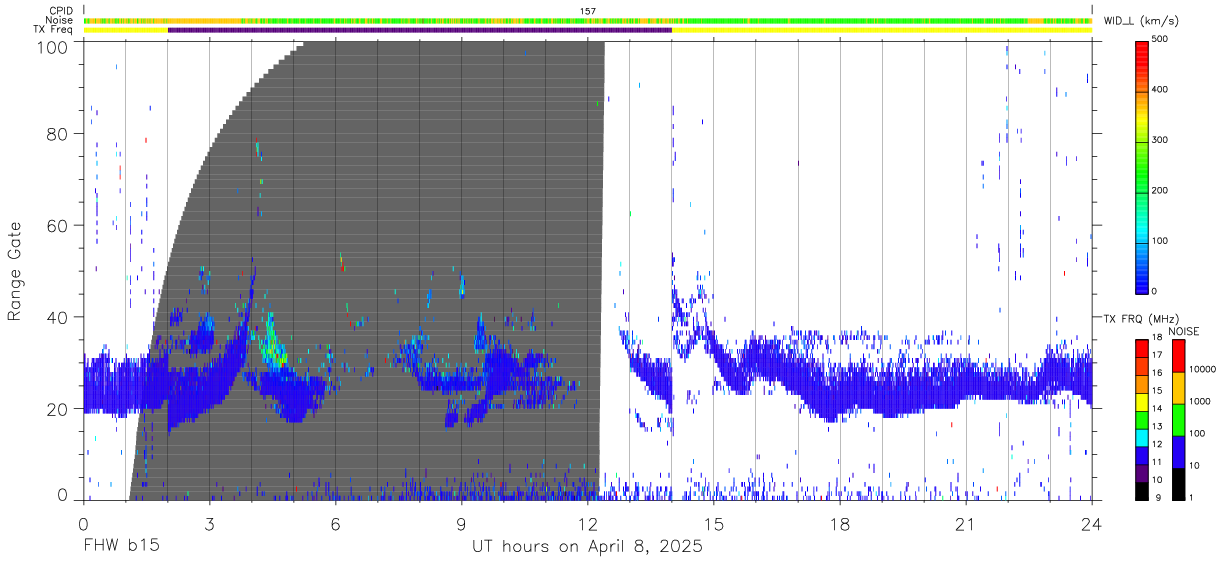Click the 18 tick on TX FRQ legend
The height and width of the screenshot is (567, 1228).
pos(1157,338)
